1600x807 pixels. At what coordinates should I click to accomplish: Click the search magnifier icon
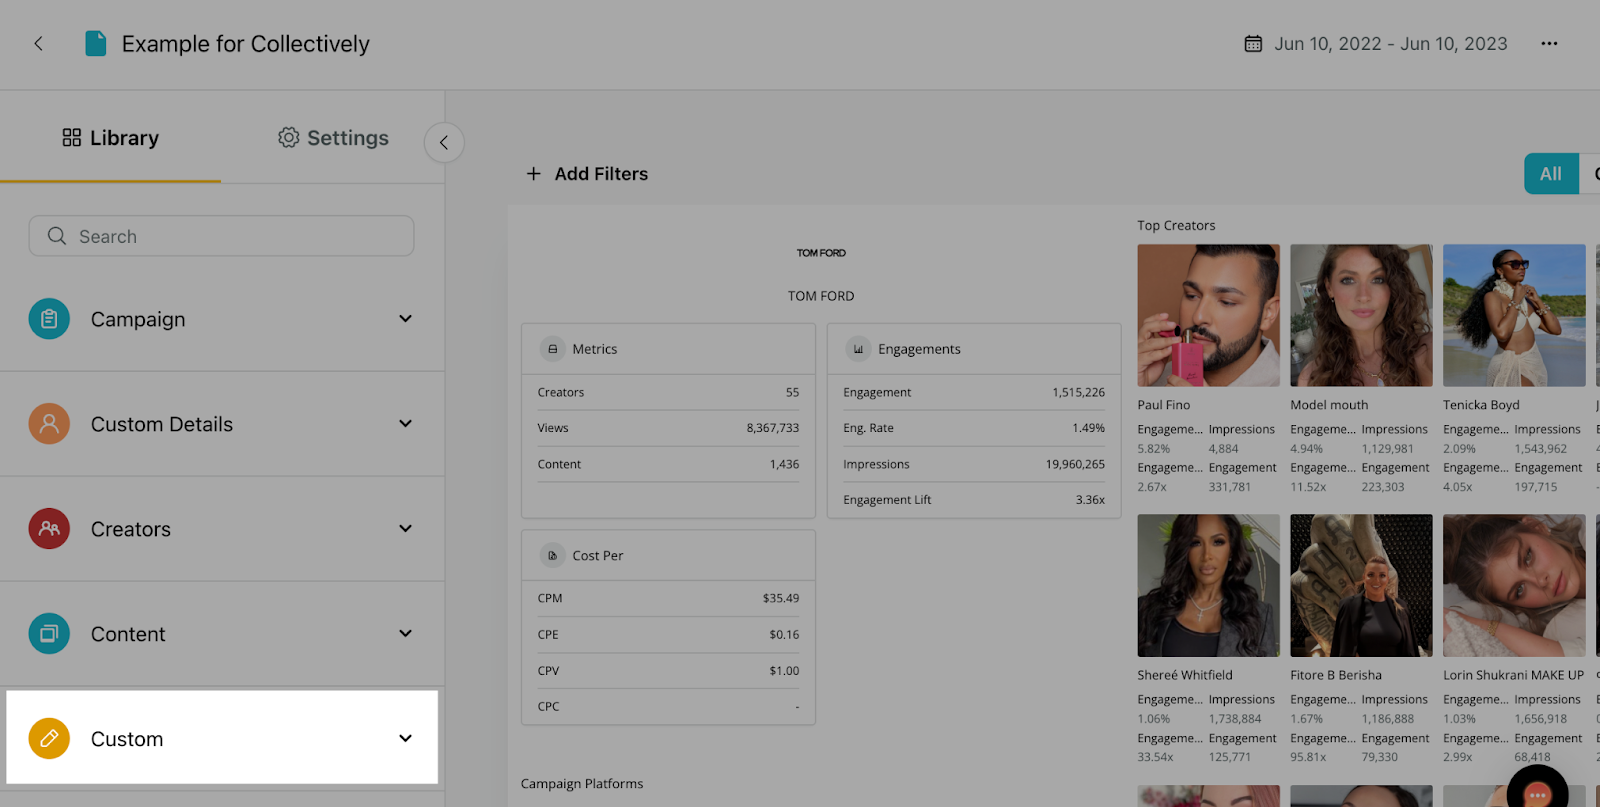pos(57,236)
